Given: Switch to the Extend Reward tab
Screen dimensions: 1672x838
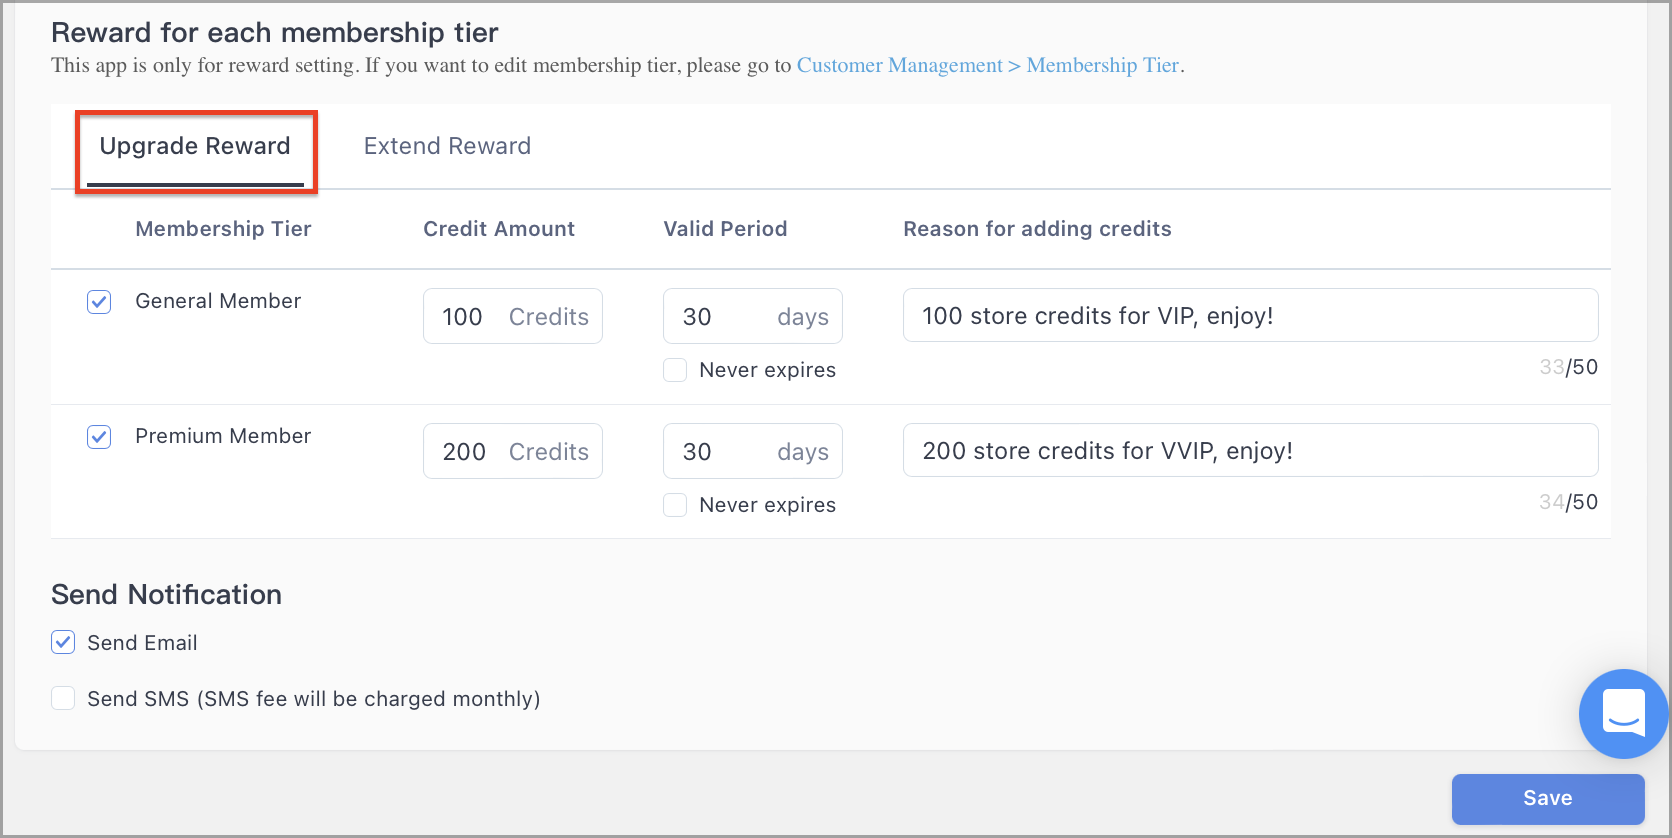Looking at the screenshot, I should [x=447, y=146].
